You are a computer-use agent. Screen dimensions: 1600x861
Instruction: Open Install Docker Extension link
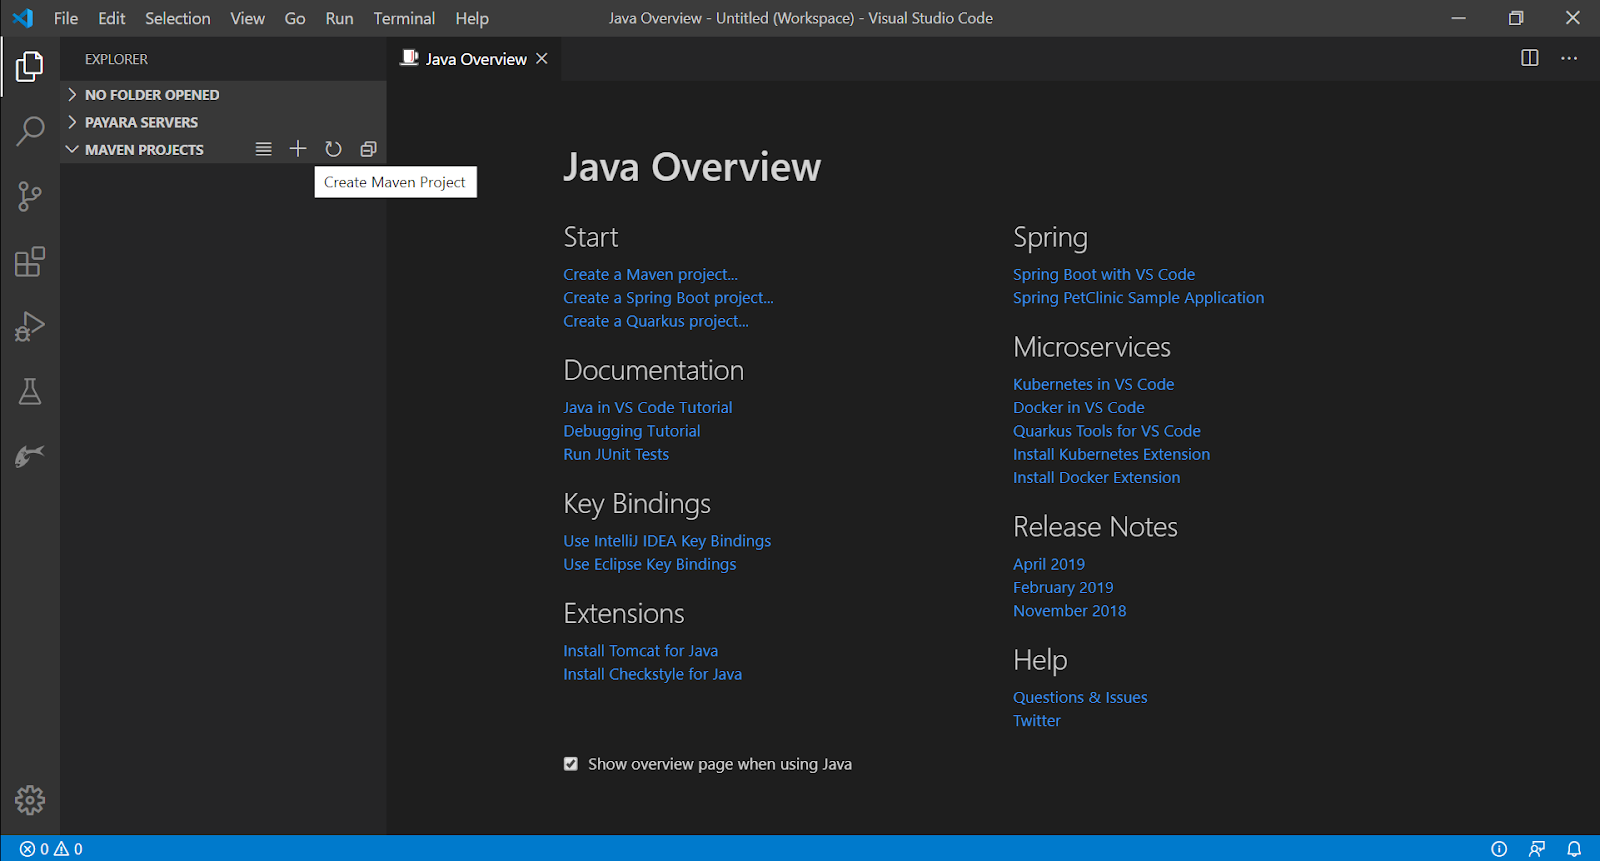tap(1096, 478)
